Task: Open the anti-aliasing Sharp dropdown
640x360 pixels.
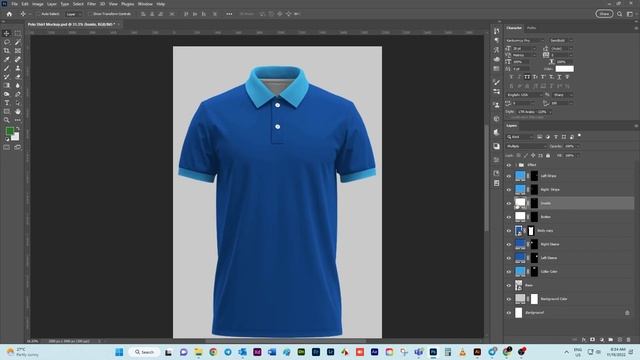Action: (x=562, y=95)
